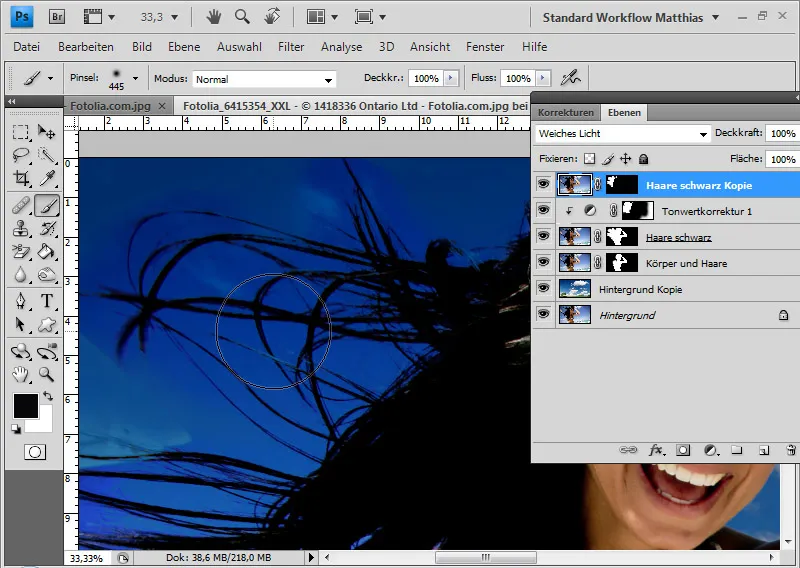Image resolution: width=800 pixels, height=568 pixels.
Task: Select the Pen tool
Action: (20, 301)
